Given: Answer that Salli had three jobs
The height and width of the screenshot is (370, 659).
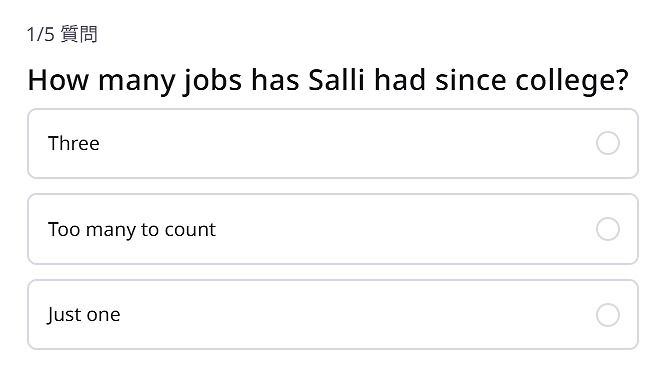Looking at the screenshot, I should [333, 143].
